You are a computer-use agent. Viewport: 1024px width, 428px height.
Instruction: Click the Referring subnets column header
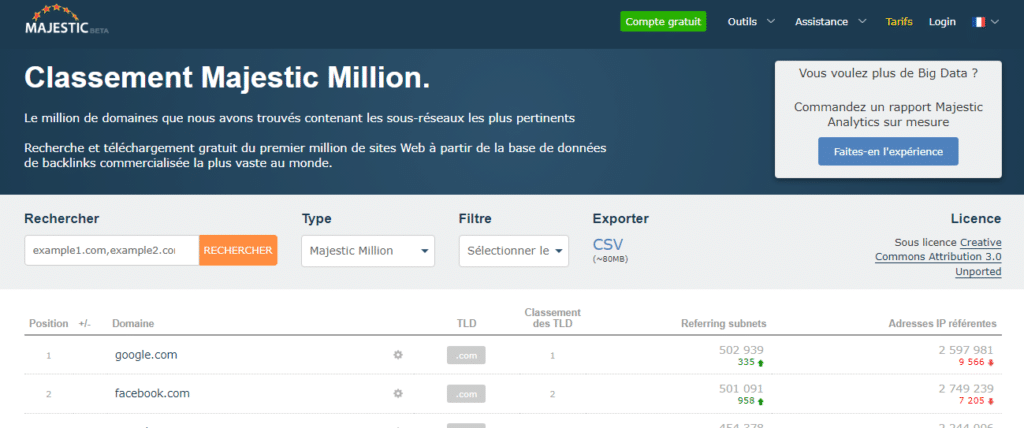point(724,323)
